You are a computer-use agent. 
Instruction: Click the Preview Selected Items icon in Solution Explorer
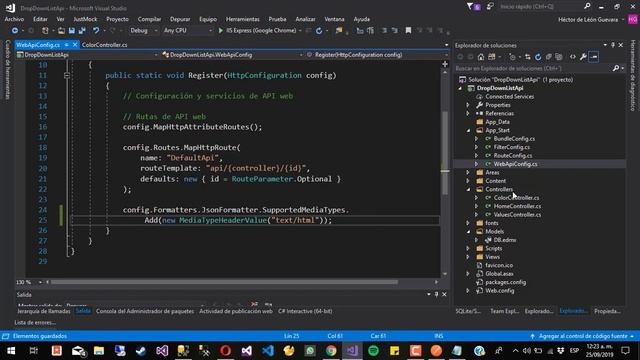[594, 57]
